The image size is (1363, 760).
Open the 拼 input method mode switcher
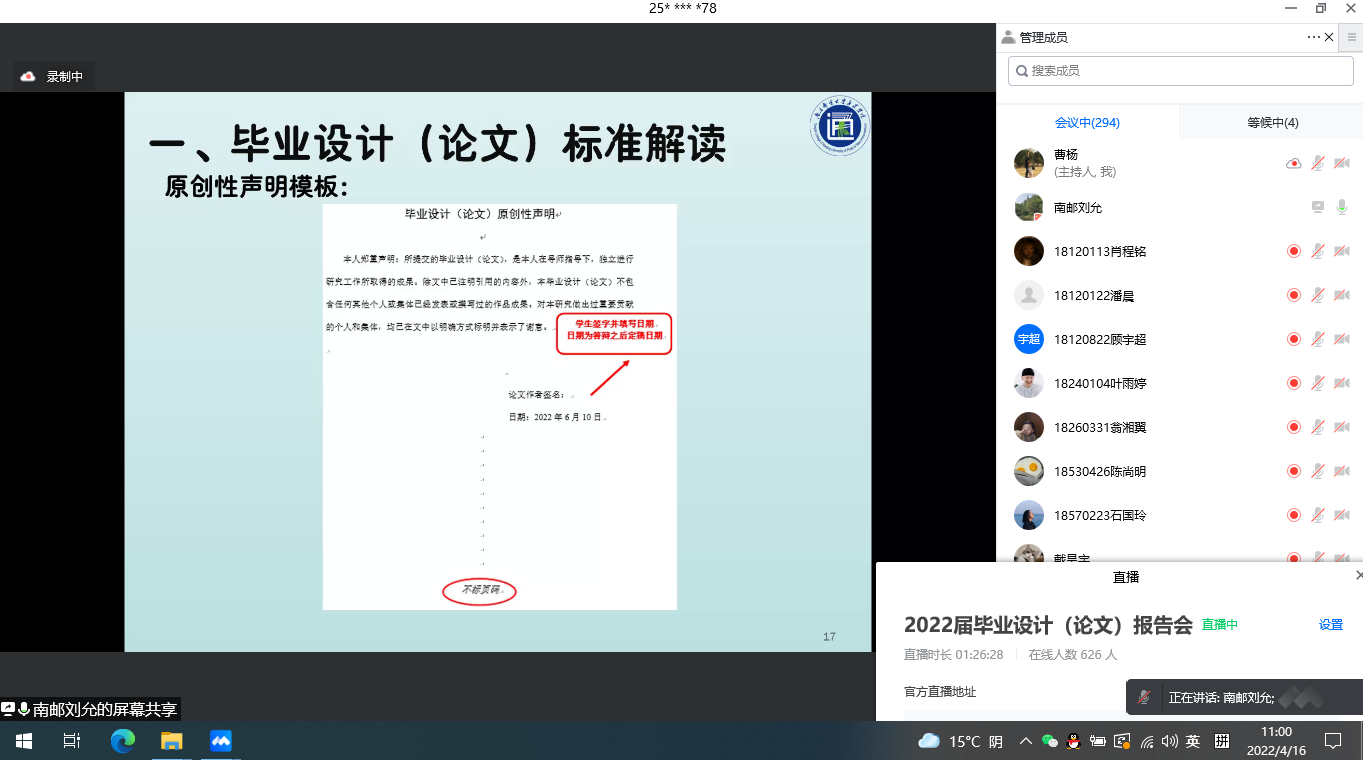(1221, 741)
